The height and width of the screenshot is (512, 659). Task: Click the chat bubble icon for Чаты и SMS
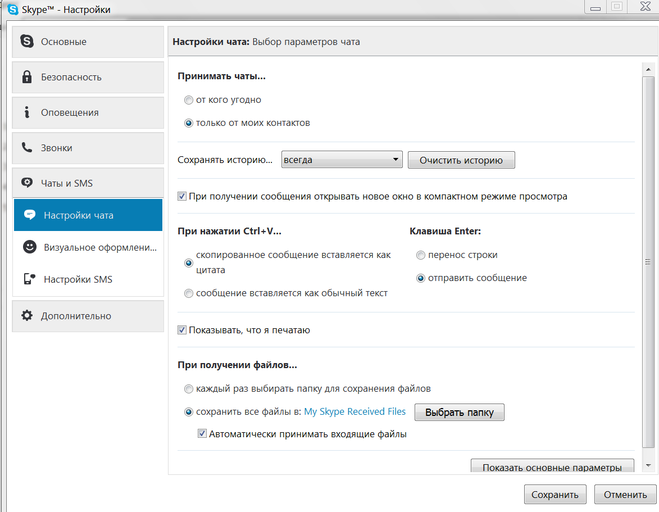pyautogui.click(x=27, y=182)
